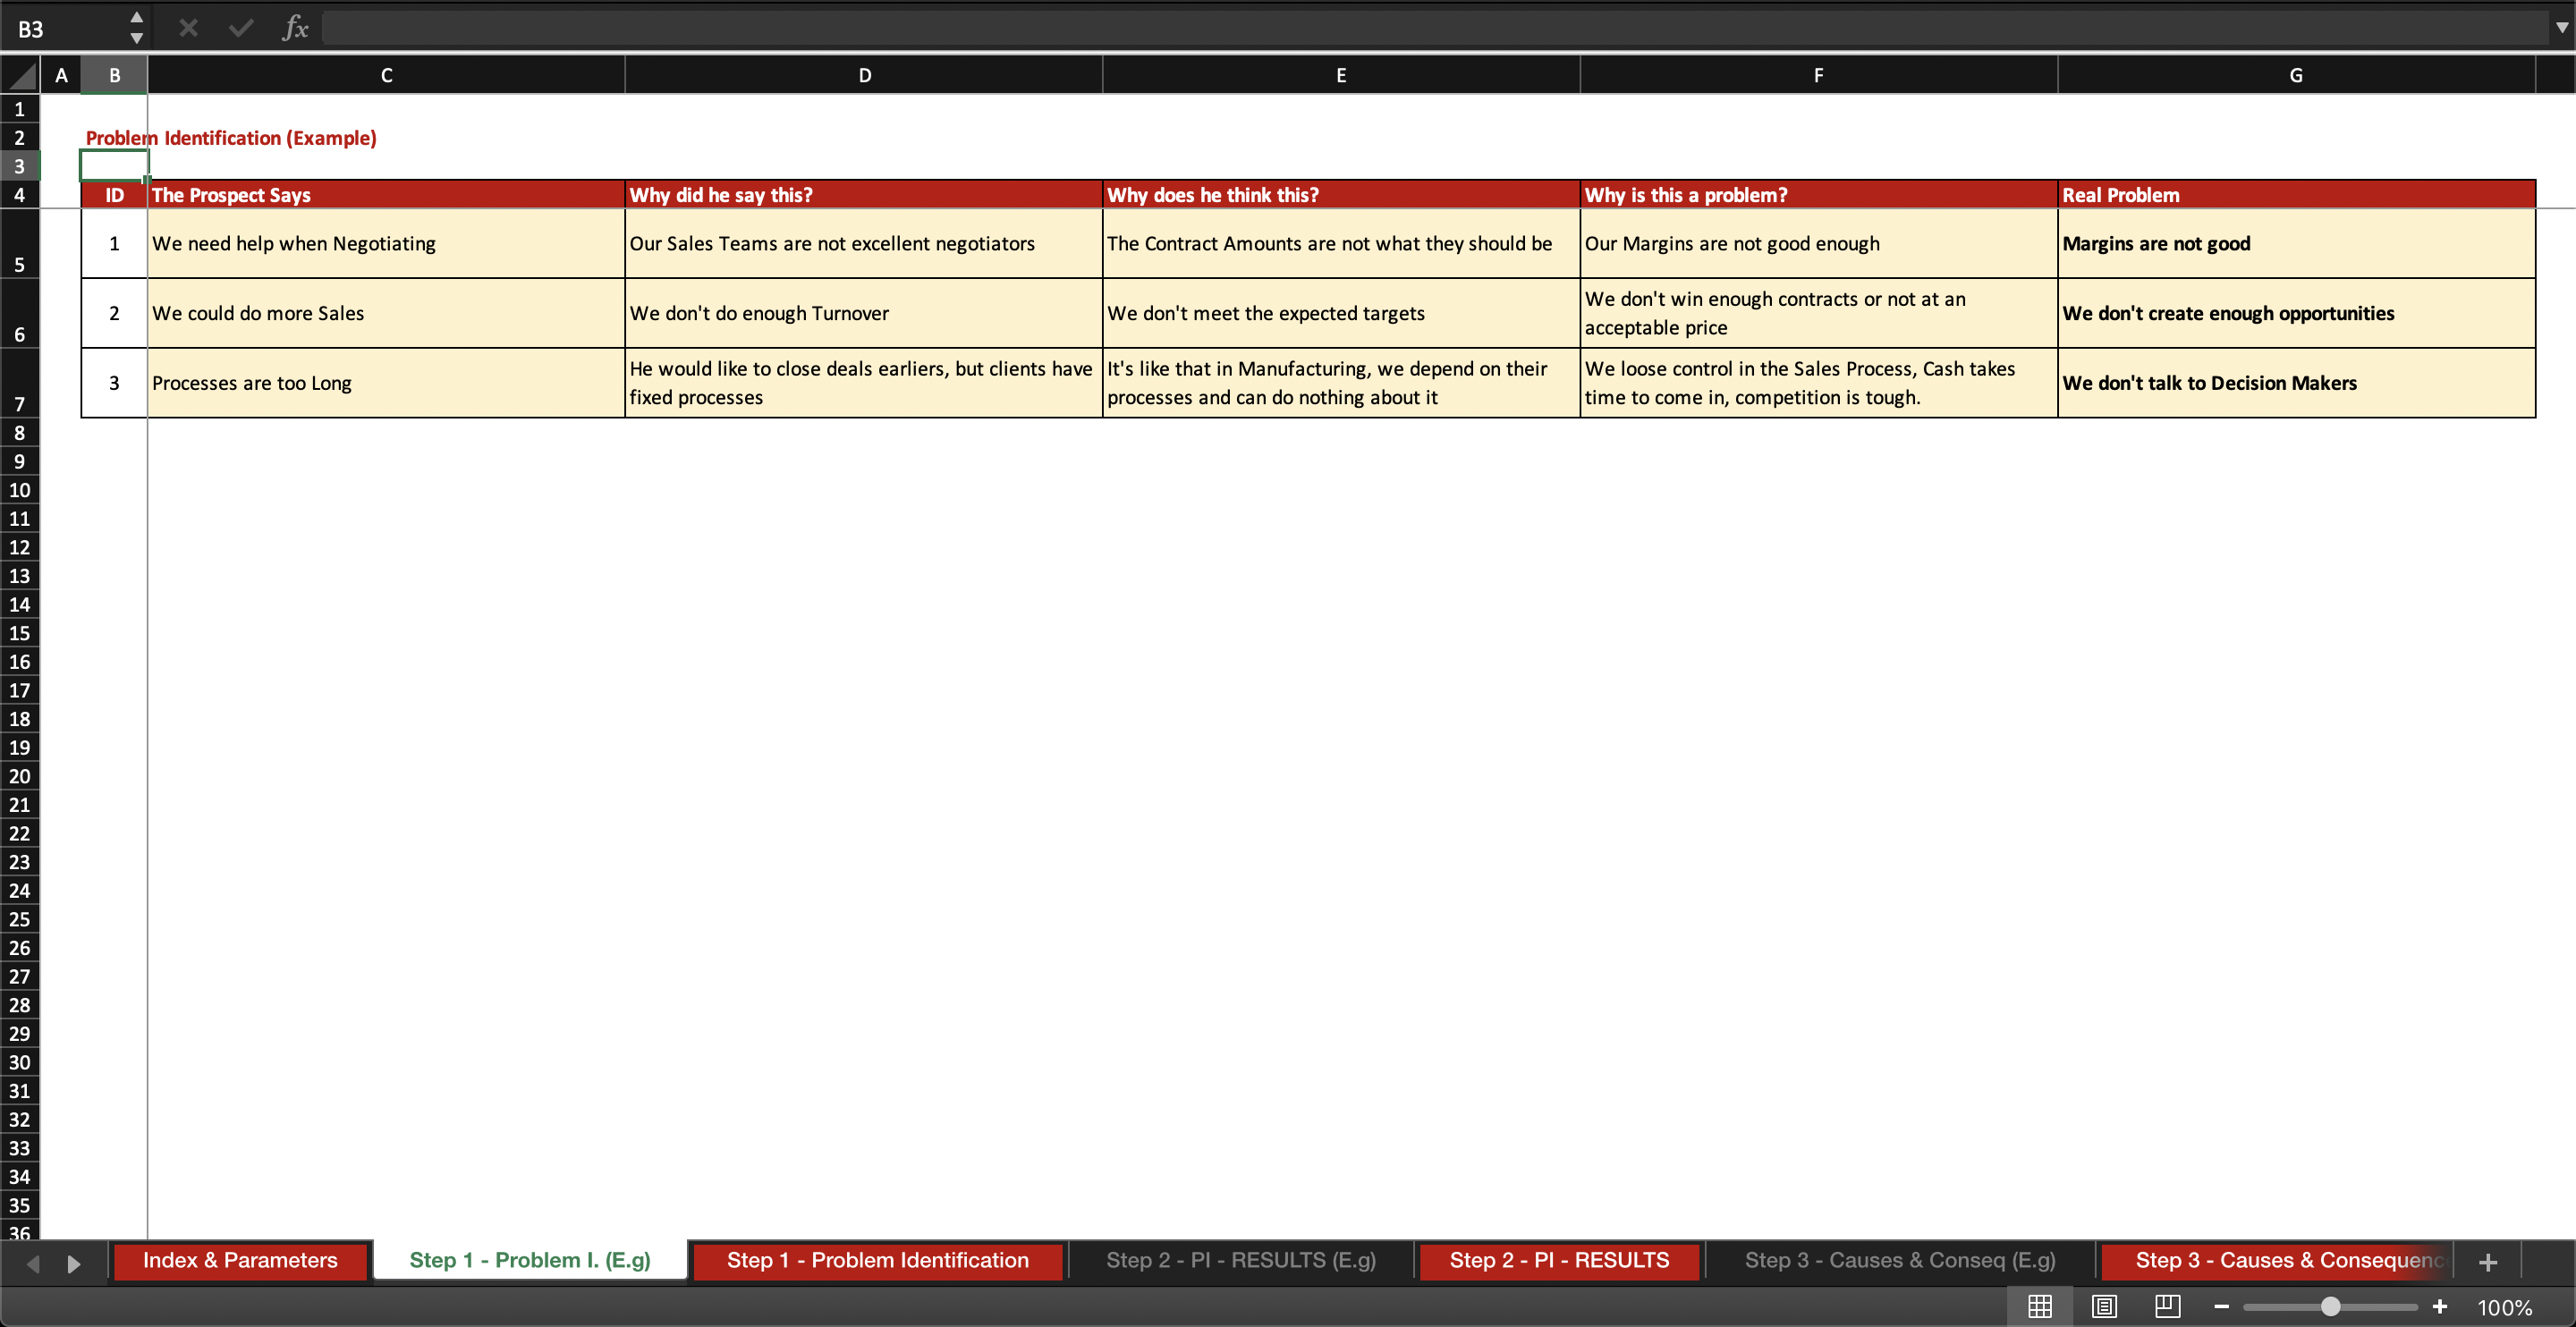Click 'The Contract Amounts are not what they should be'
Viewport: 2576px width, 1327px height.
pyautogui.click(x=1341, y=244)
